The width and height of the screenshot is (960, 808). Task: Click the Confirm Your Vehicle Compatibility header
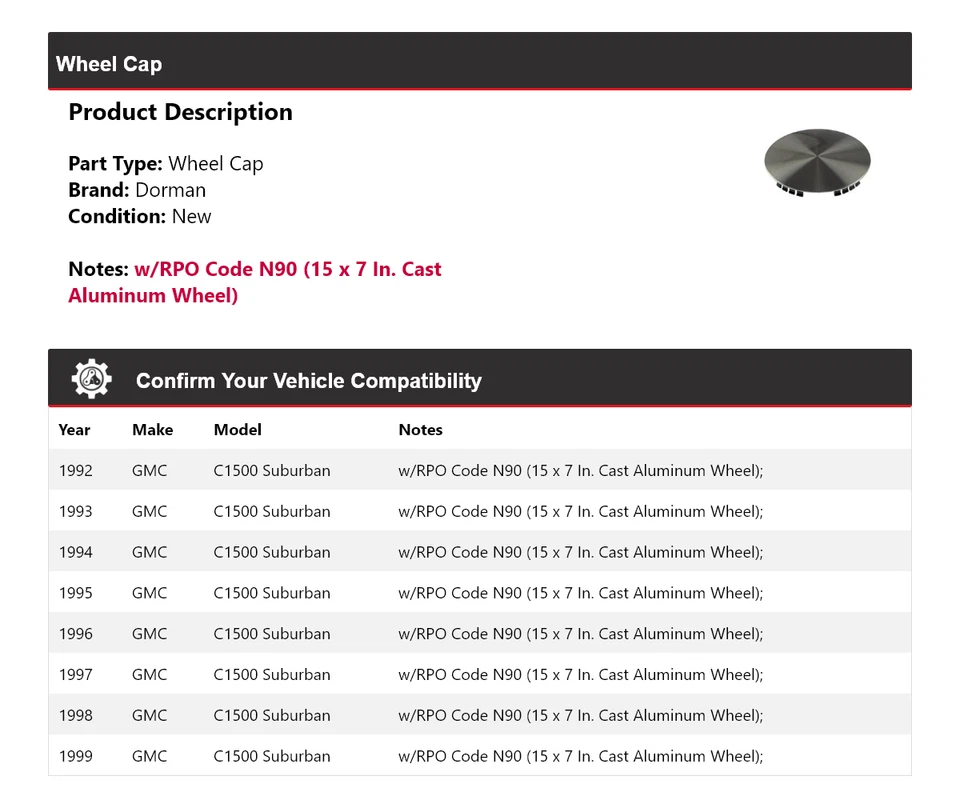[x=309, y=381]
